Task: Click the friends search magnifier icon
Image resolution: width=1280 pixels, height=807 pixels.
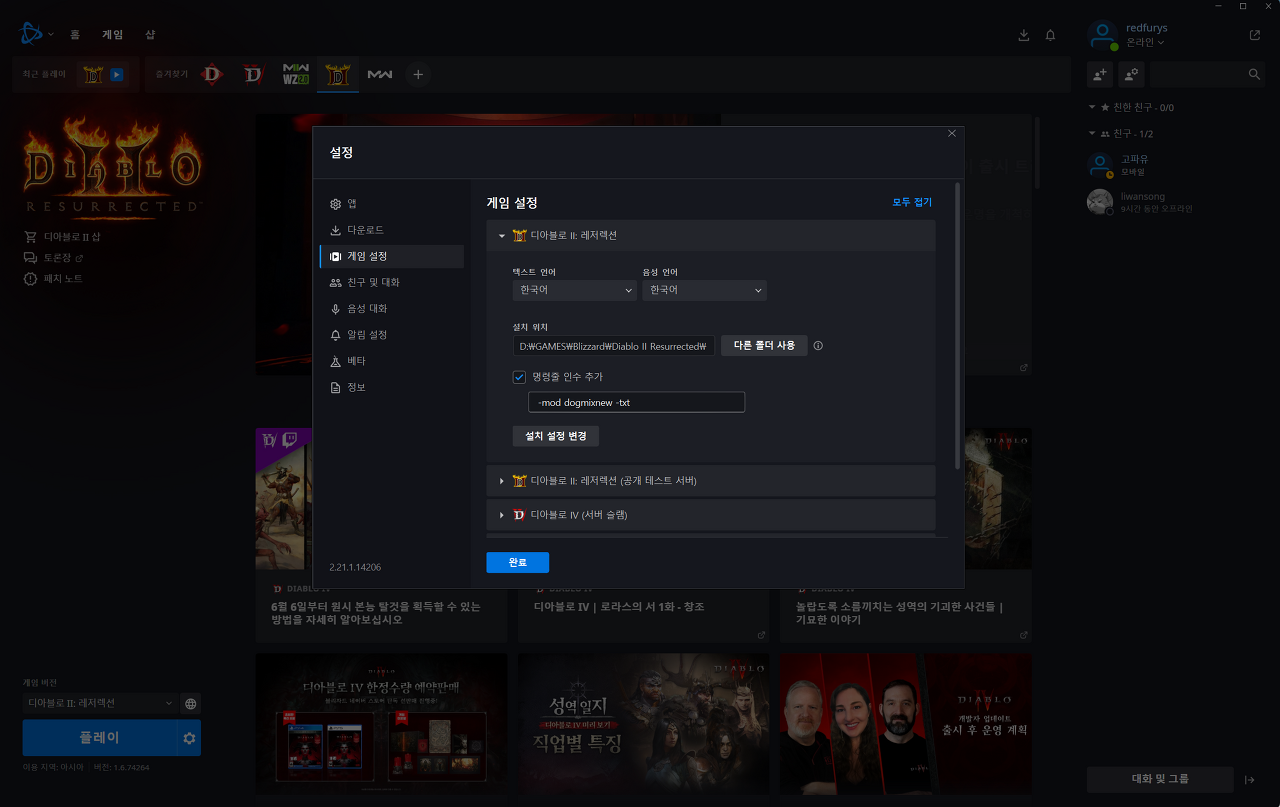Action: [x=1254, y=74]
